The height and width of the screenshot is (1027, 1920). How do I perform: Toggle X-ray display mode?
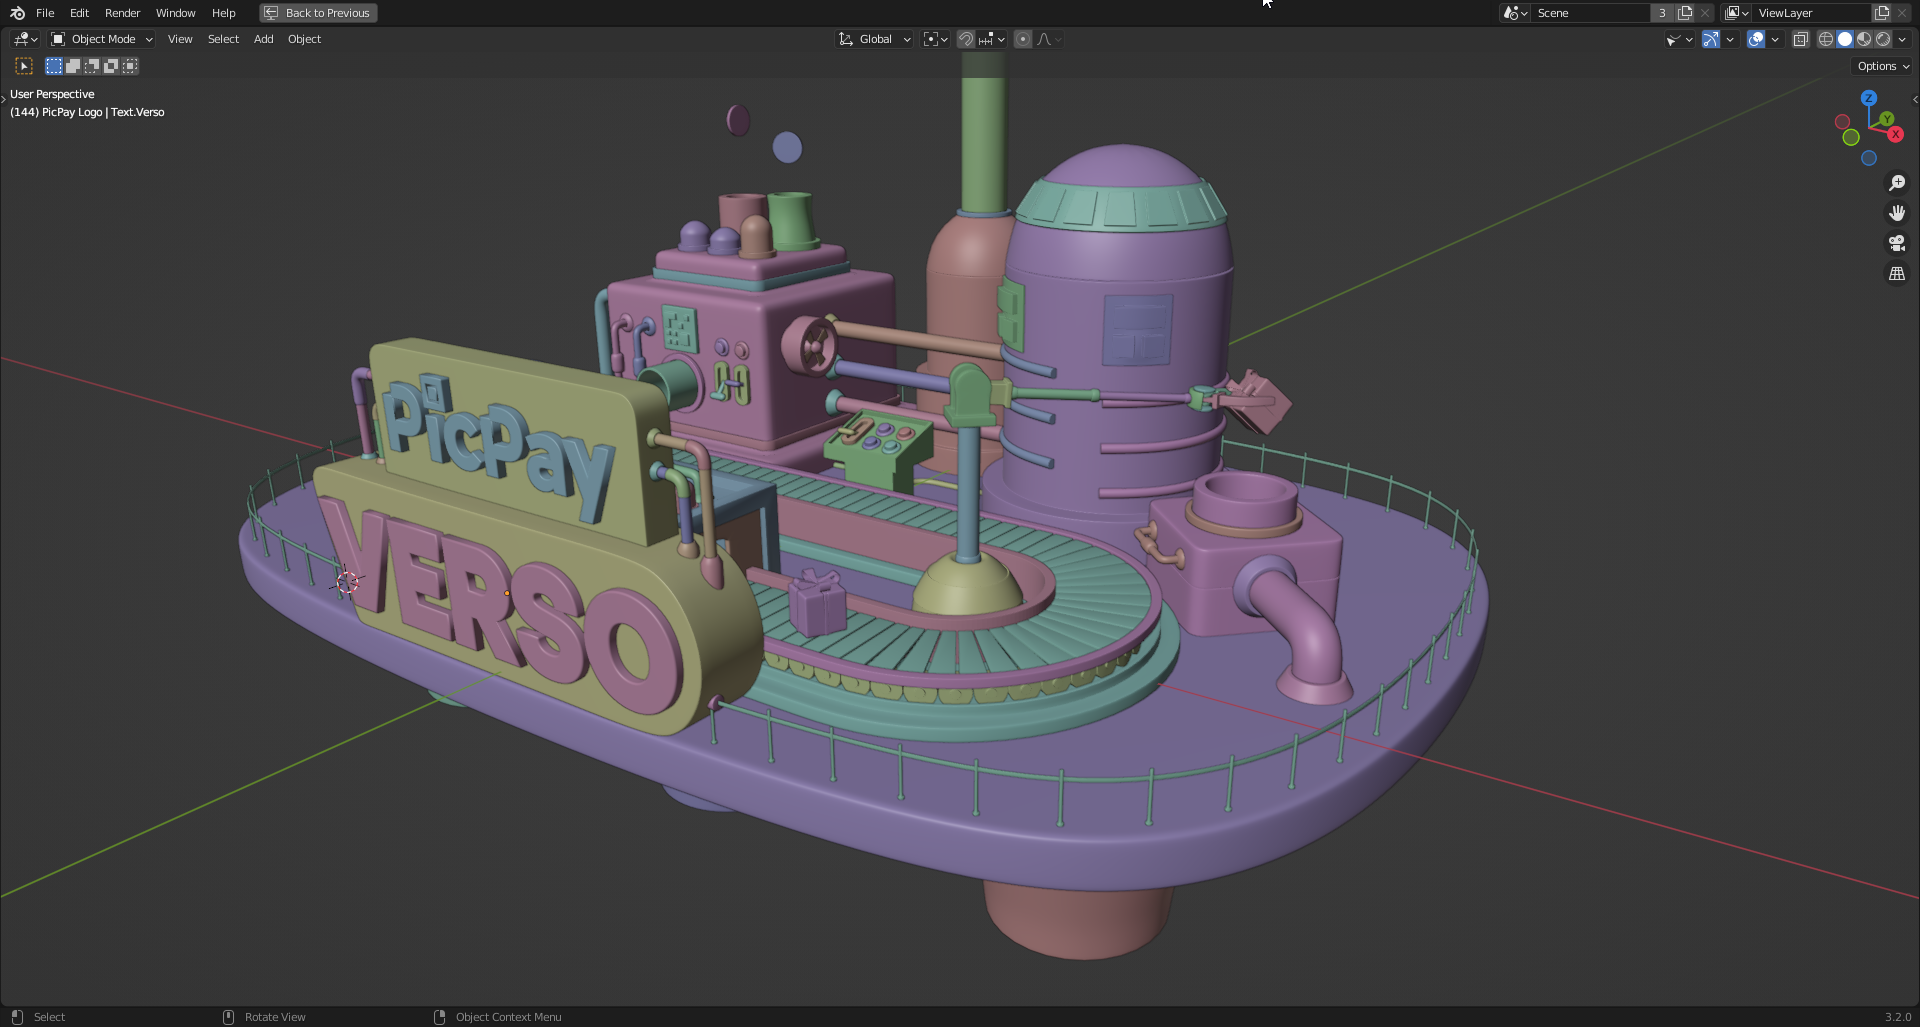(1800, 39)
